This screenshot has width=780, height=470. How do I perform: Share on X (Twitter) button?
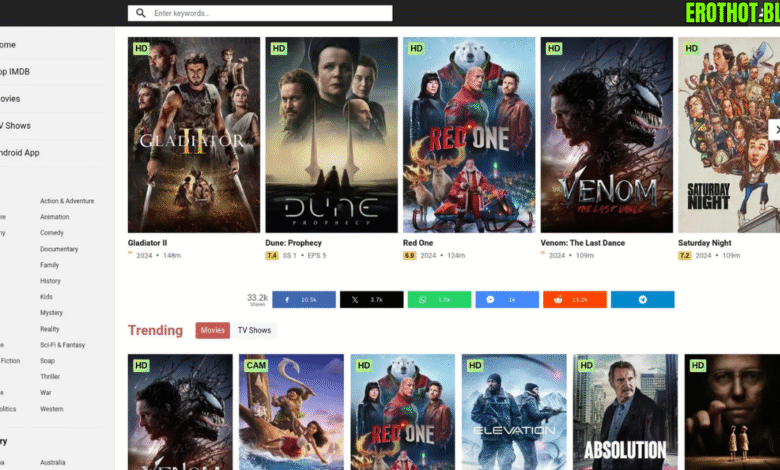[372, 299]
